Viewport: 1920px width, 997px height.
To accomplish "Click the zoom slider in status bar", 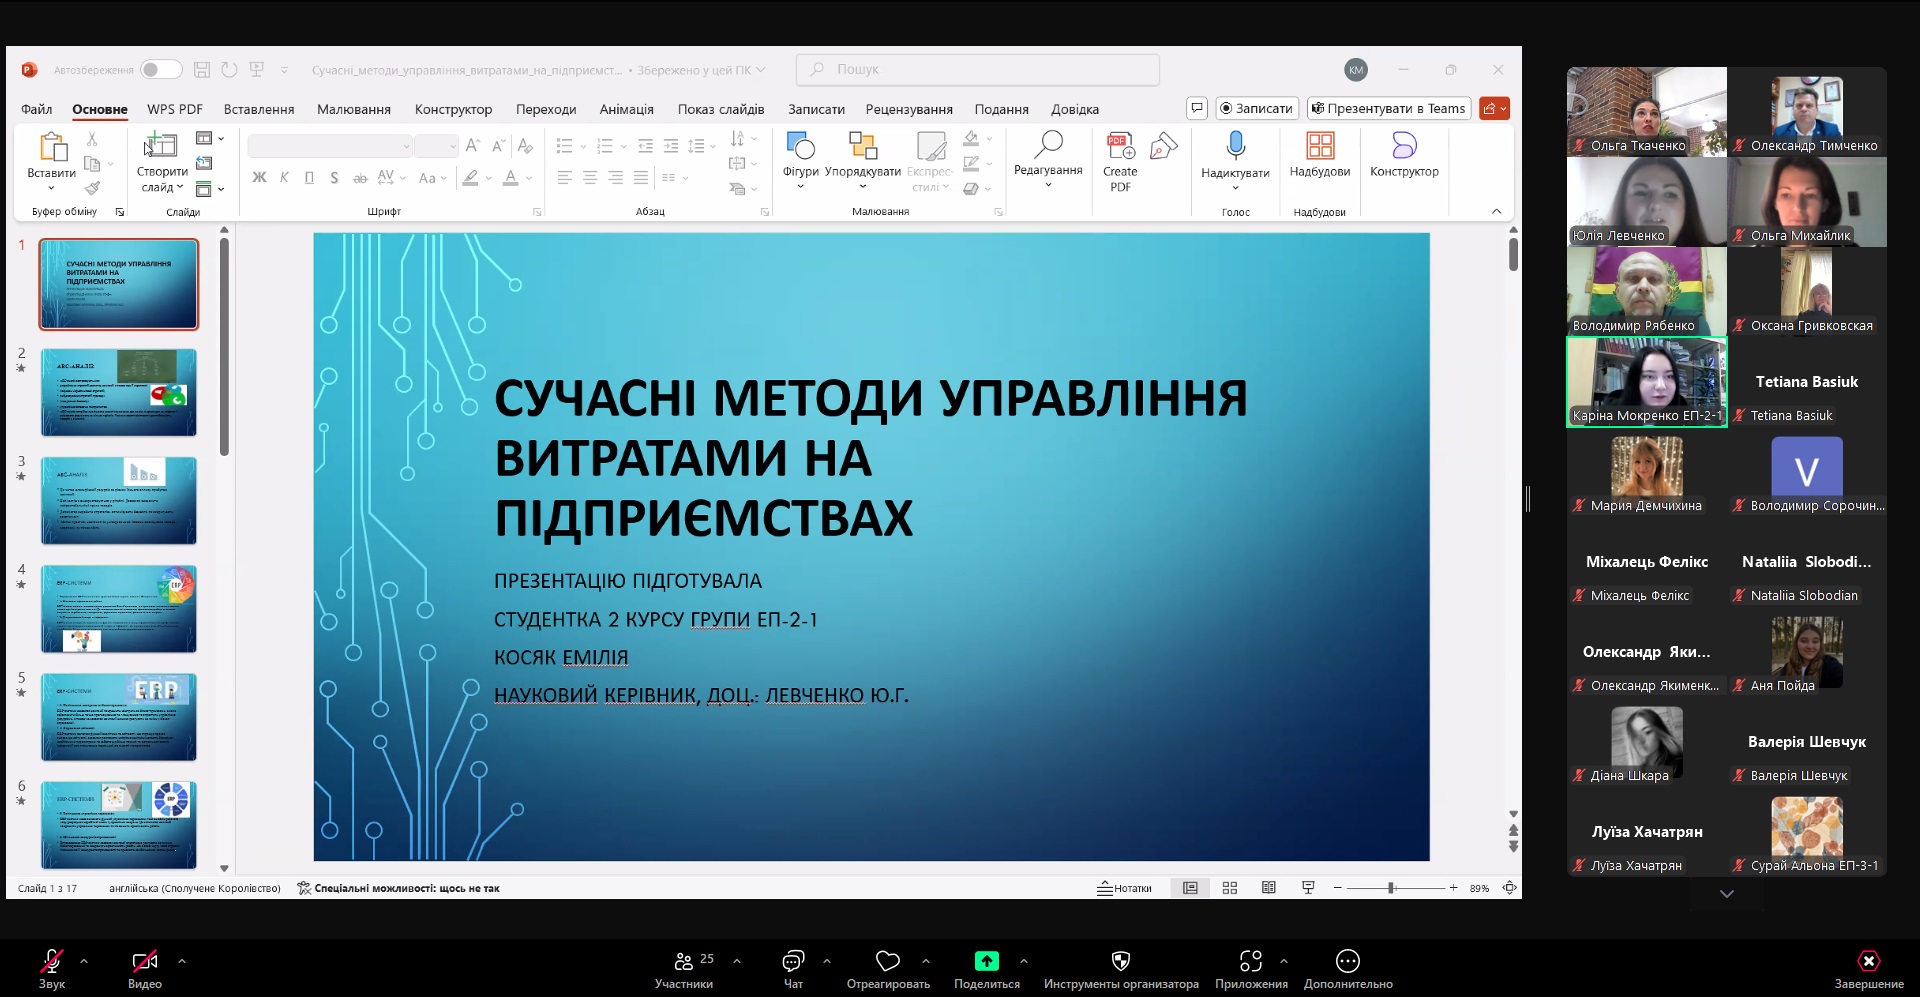I will [1391, 888].
